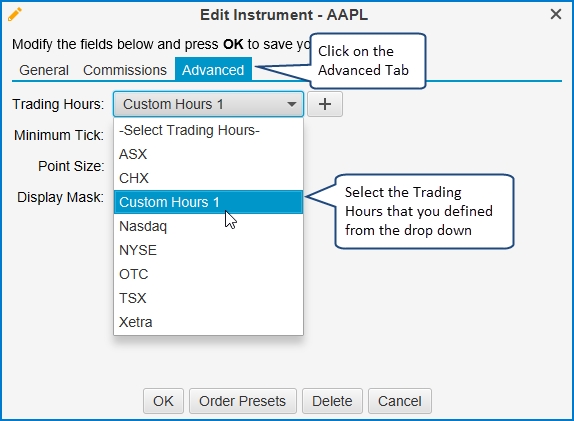Image resolution: width=574 pixels, height=421 pixels.
Task: Cancel editing the instrument
Action: [x=400, y=401]
